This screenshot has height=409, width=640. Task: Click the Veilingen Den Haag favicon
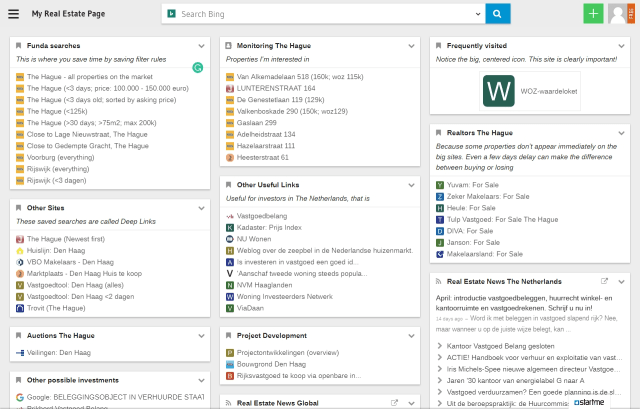[x=20, y=353]
